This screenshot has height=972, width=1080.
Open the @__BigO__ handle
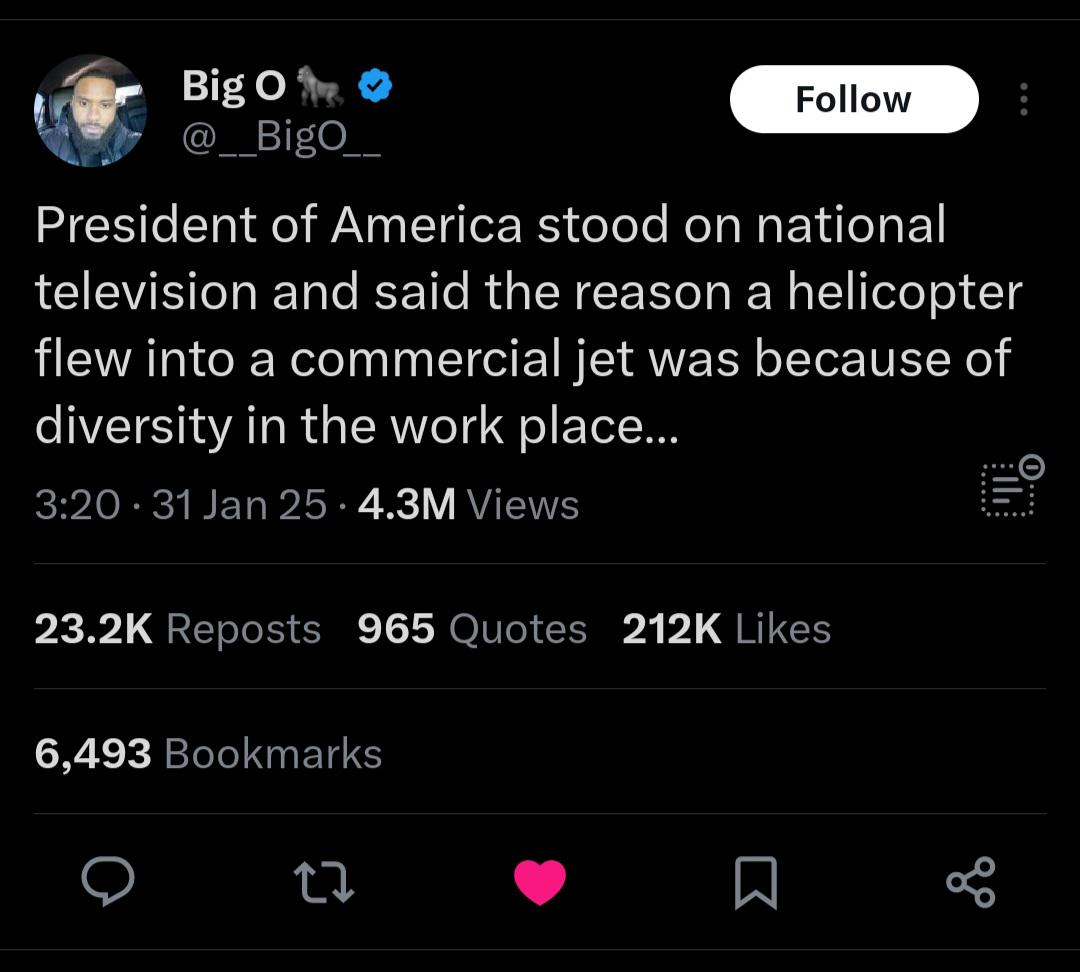(x=281, y=137)
